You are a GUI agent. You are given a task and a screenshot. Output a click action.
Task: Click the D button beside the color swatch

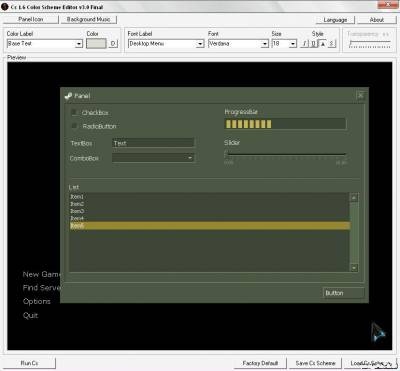tap(113, 44)
